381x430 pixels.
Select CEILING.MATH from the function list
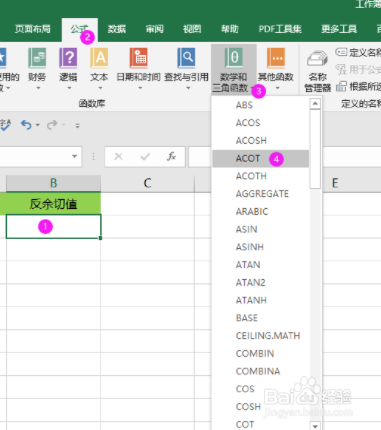pyautogui.click(x=261, y=336)
